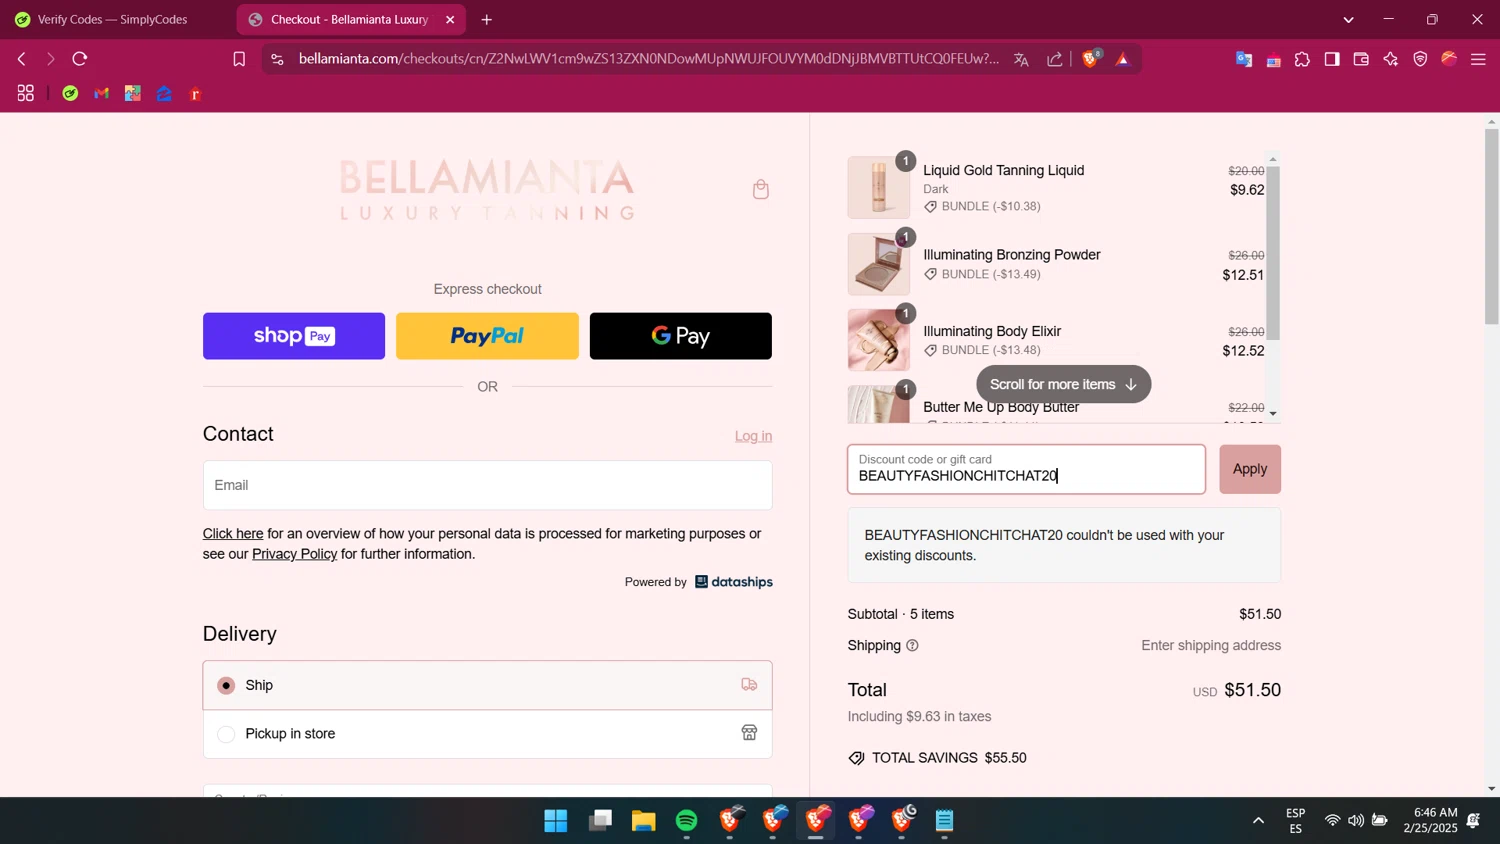Screen dimensions: 1500x844
Task: Click Illuminating Body Elixir thumbnail
Action: pos(879,340)
